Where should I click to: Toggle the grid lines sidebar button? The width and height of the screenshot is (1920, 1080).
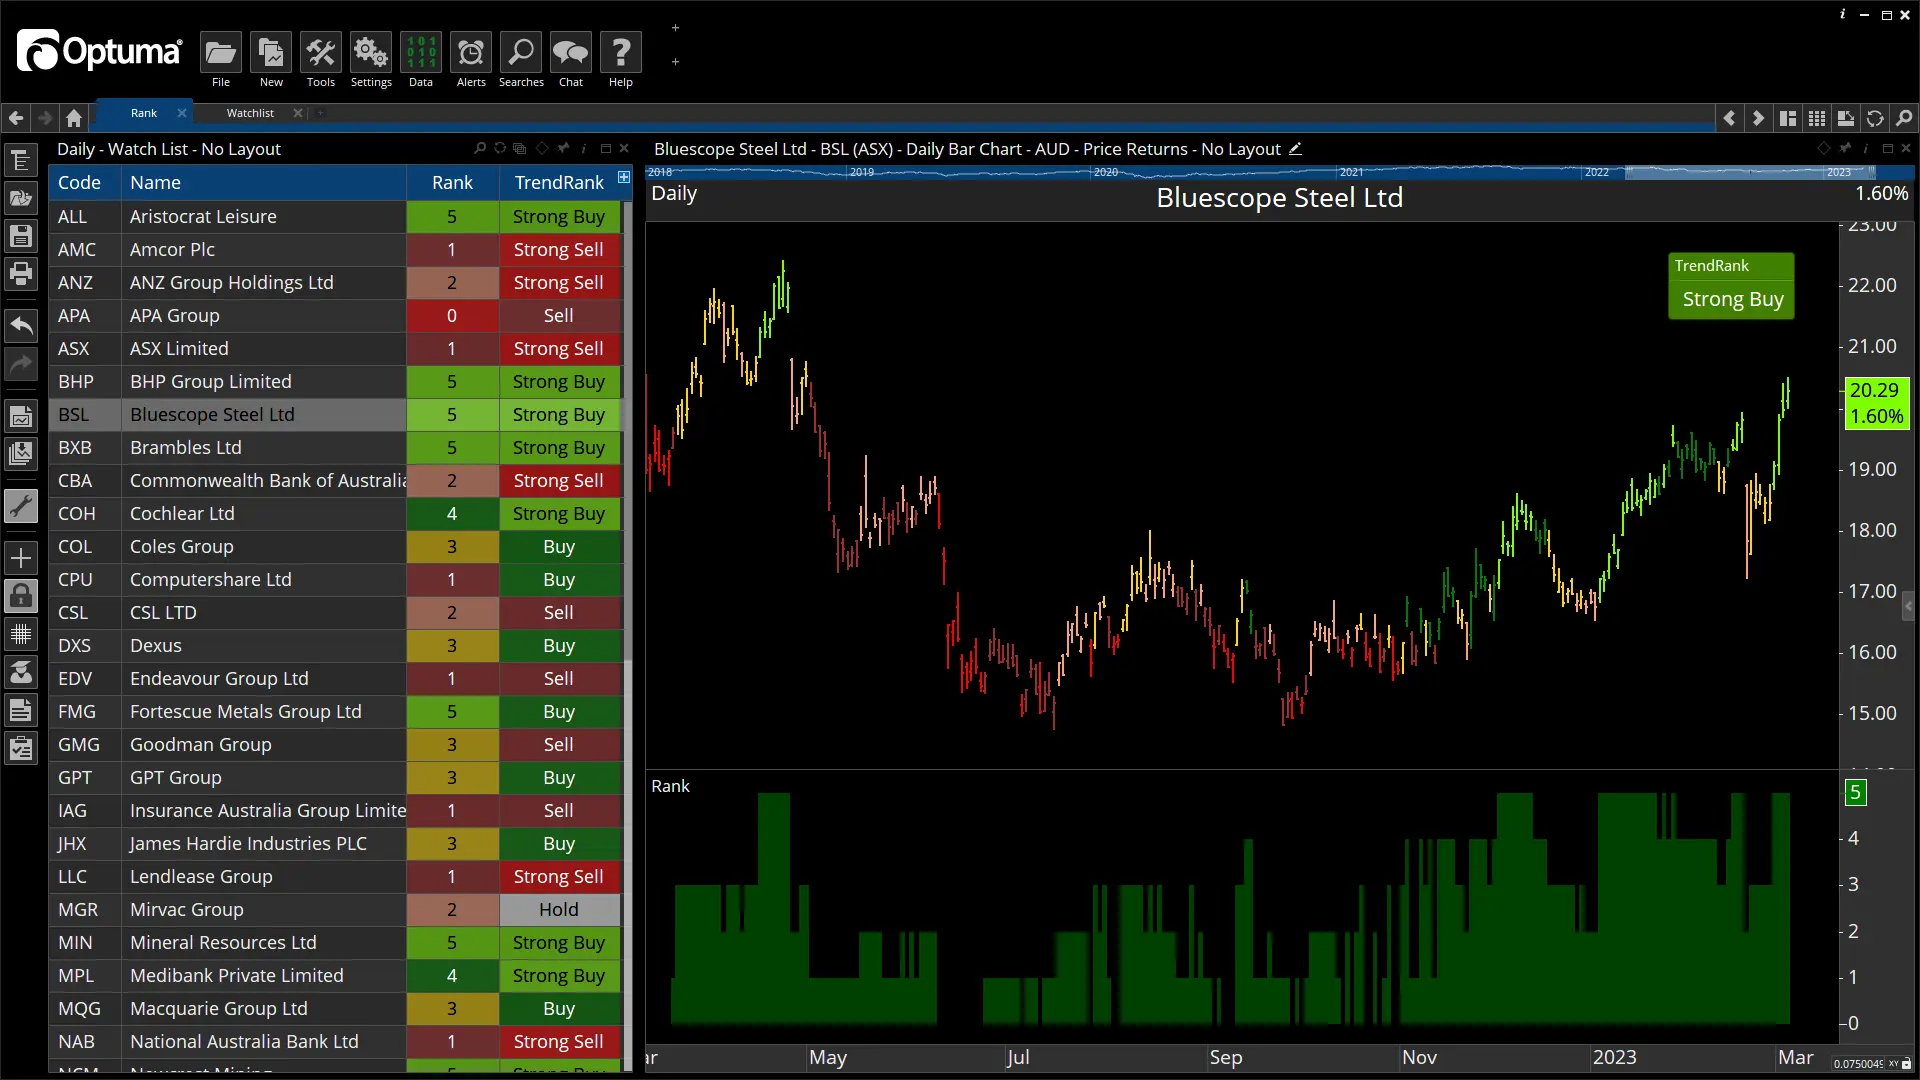(x=21, y=634)
